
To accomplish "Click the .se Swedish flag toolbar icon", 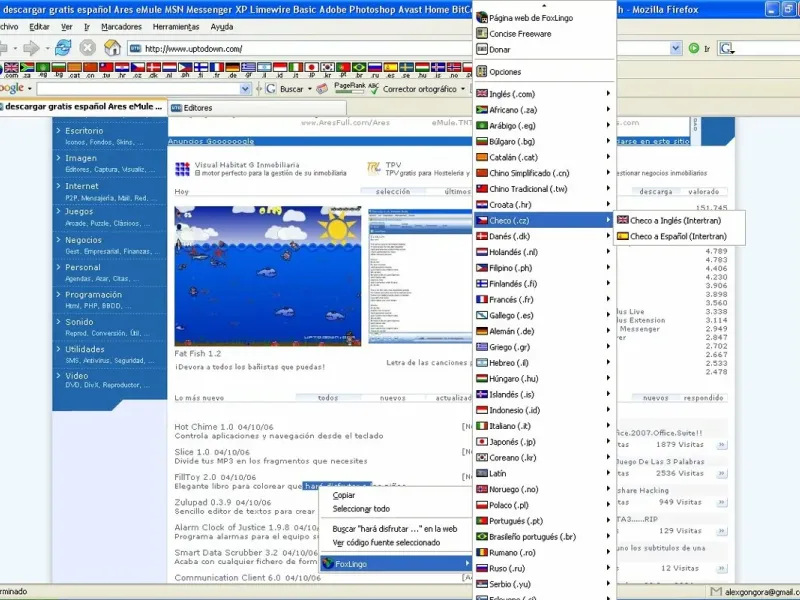I will 407,68.
